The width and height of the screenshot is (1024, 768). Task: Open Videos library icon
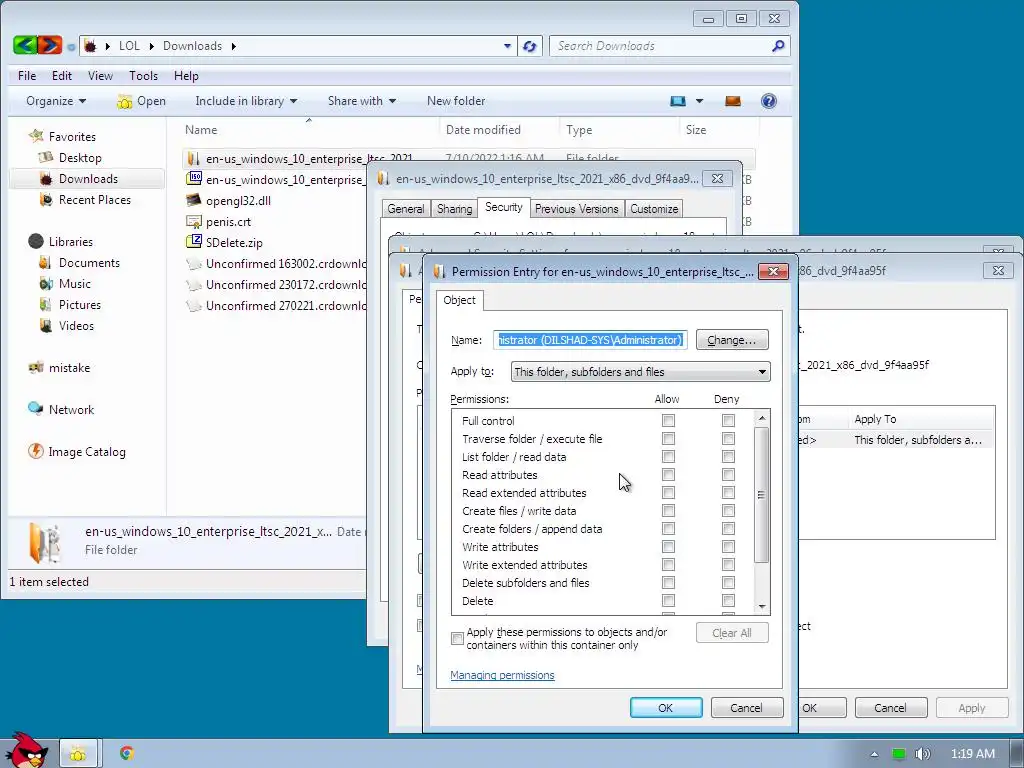[x=46, y=325]
